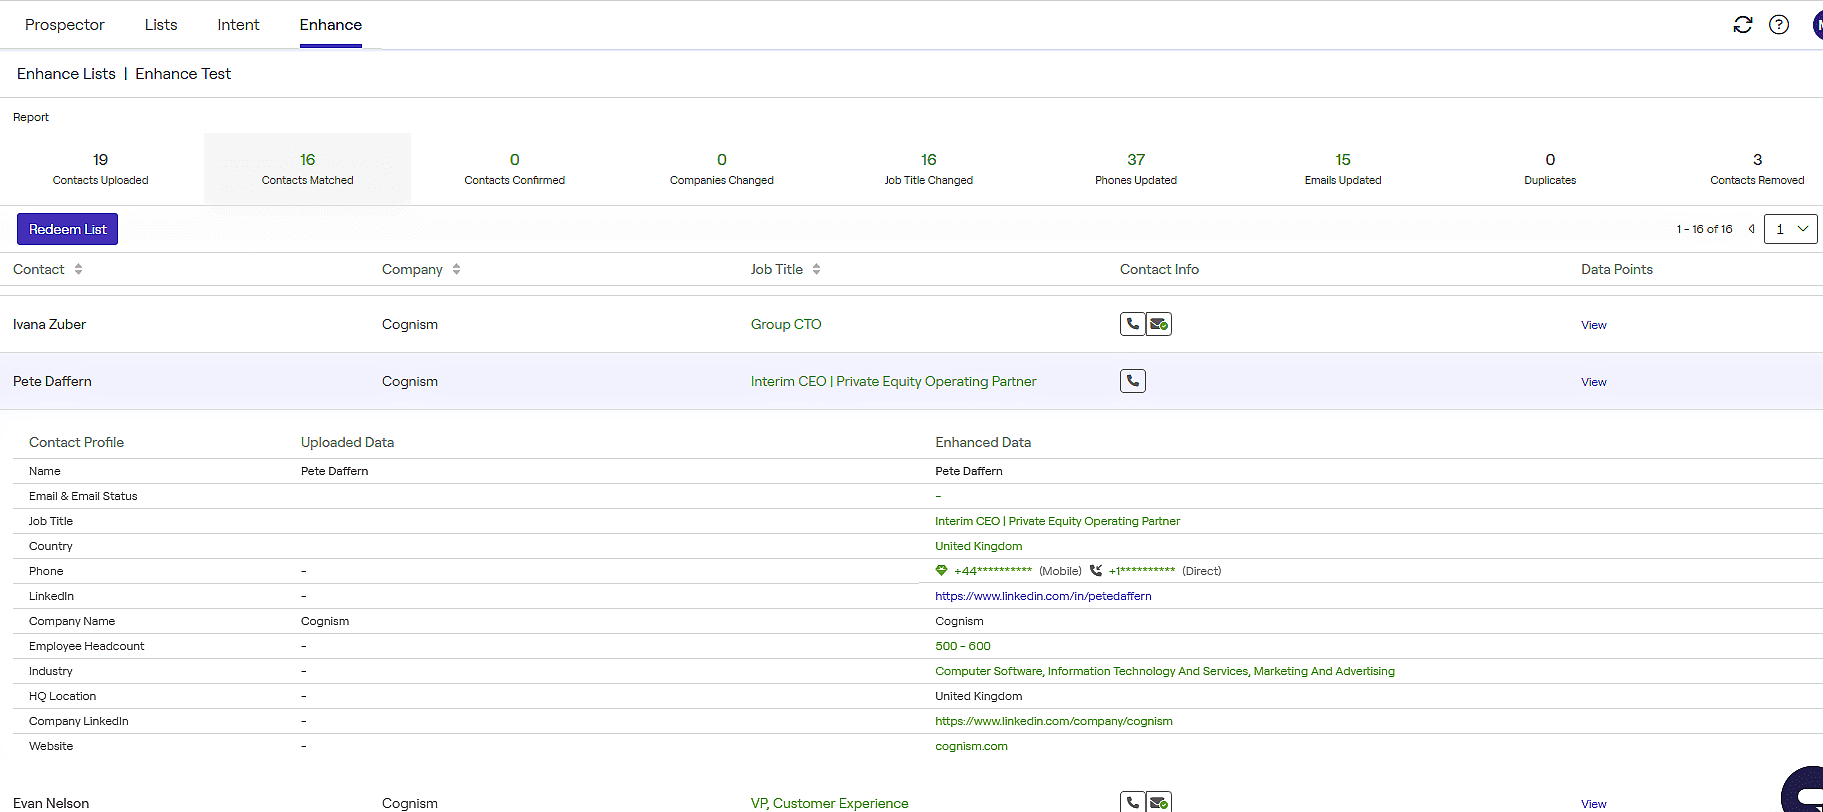Select the Contacts Matched report filter
Screen dimensions: 1823x812
[307, 169]
